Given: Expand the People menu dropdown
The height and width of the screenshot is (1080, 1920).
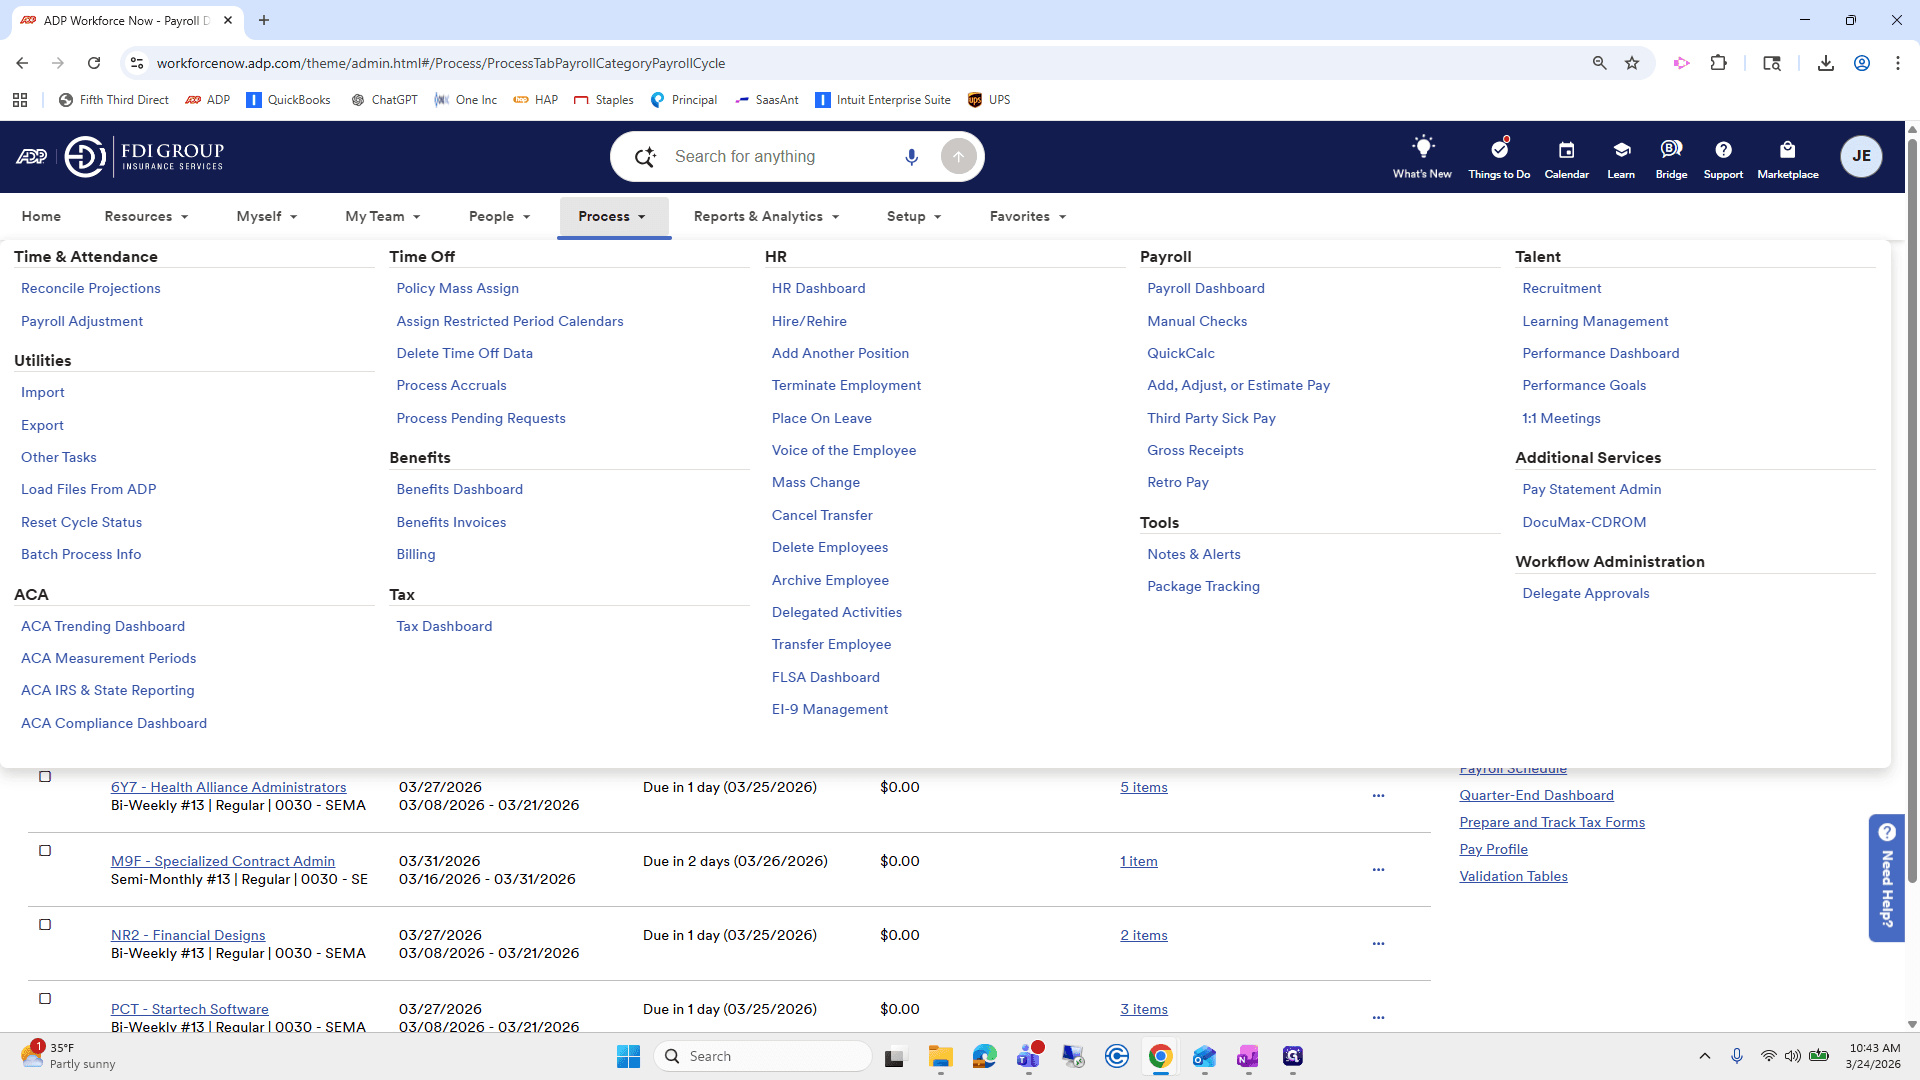Looking at the screenshot, I should click(499, 216).
